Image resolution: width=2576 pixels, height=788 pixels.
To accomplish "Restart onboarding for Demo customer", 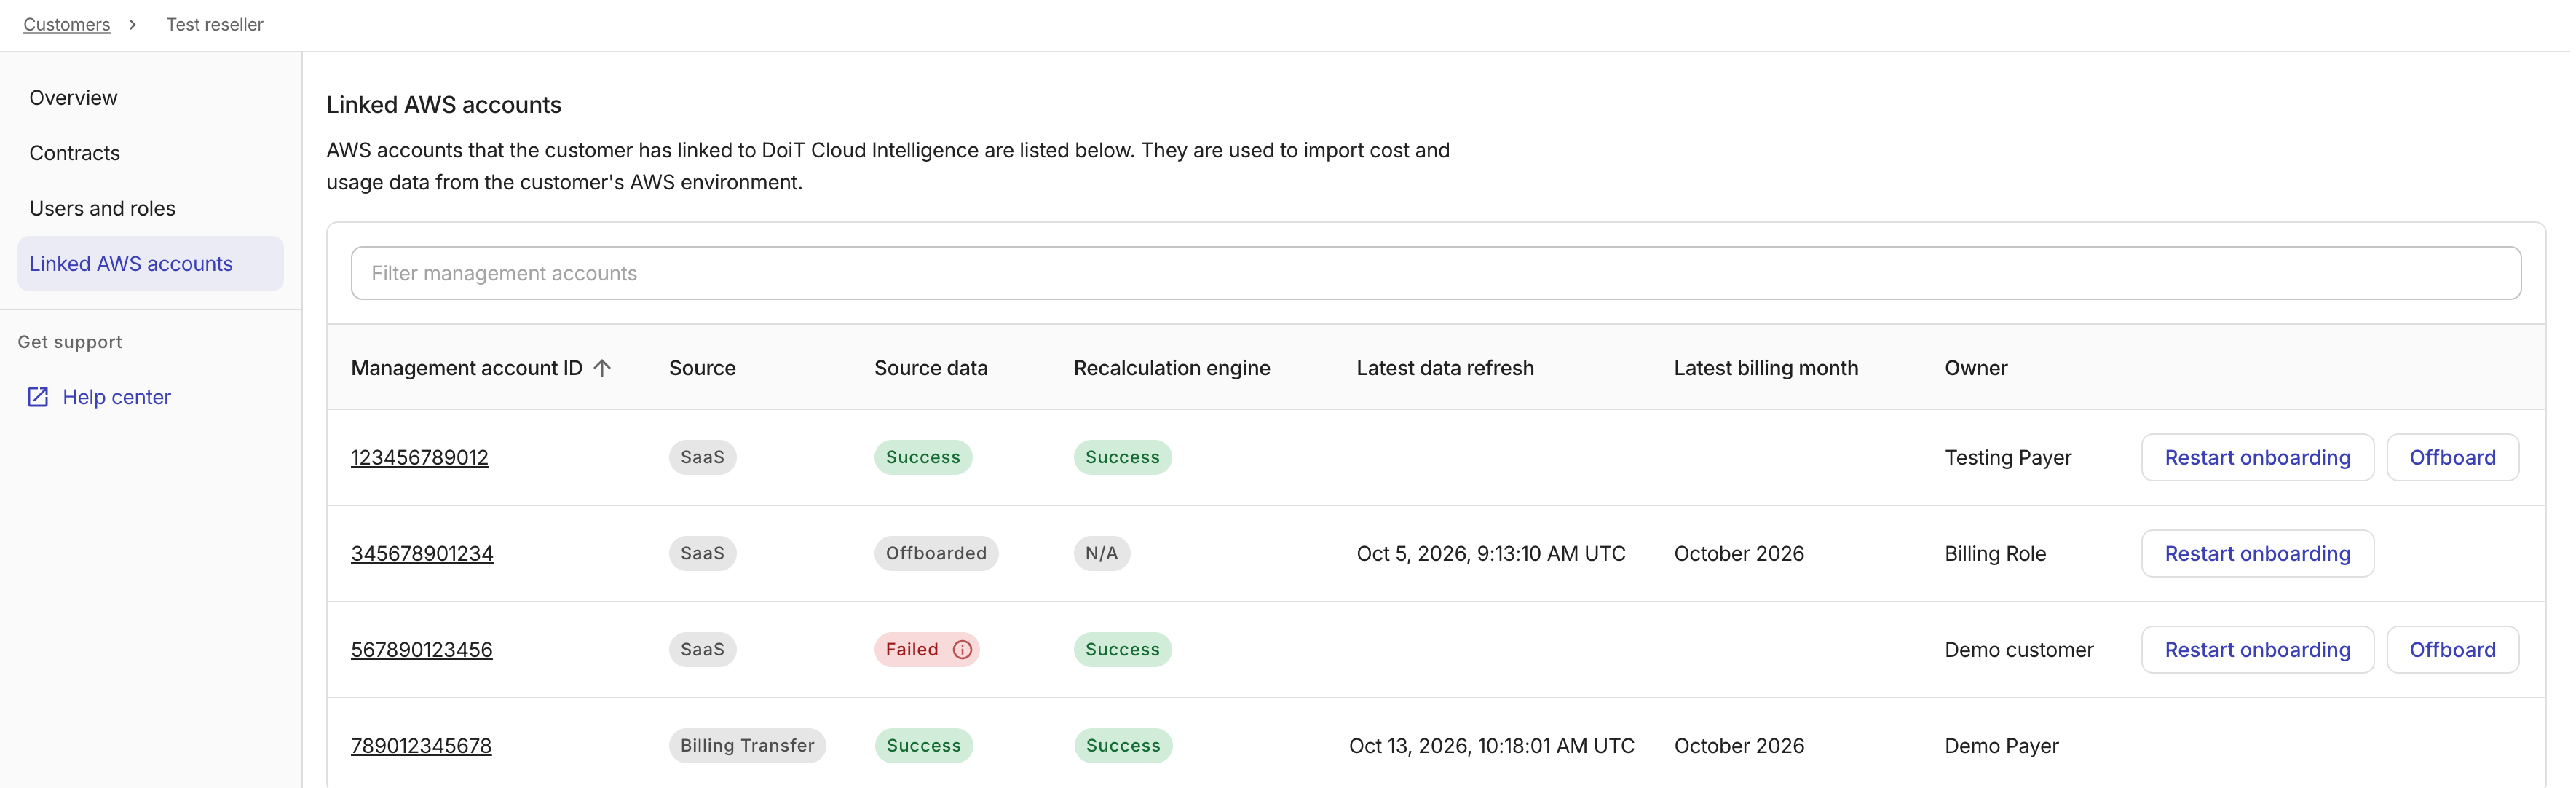I will [2257, 650].
